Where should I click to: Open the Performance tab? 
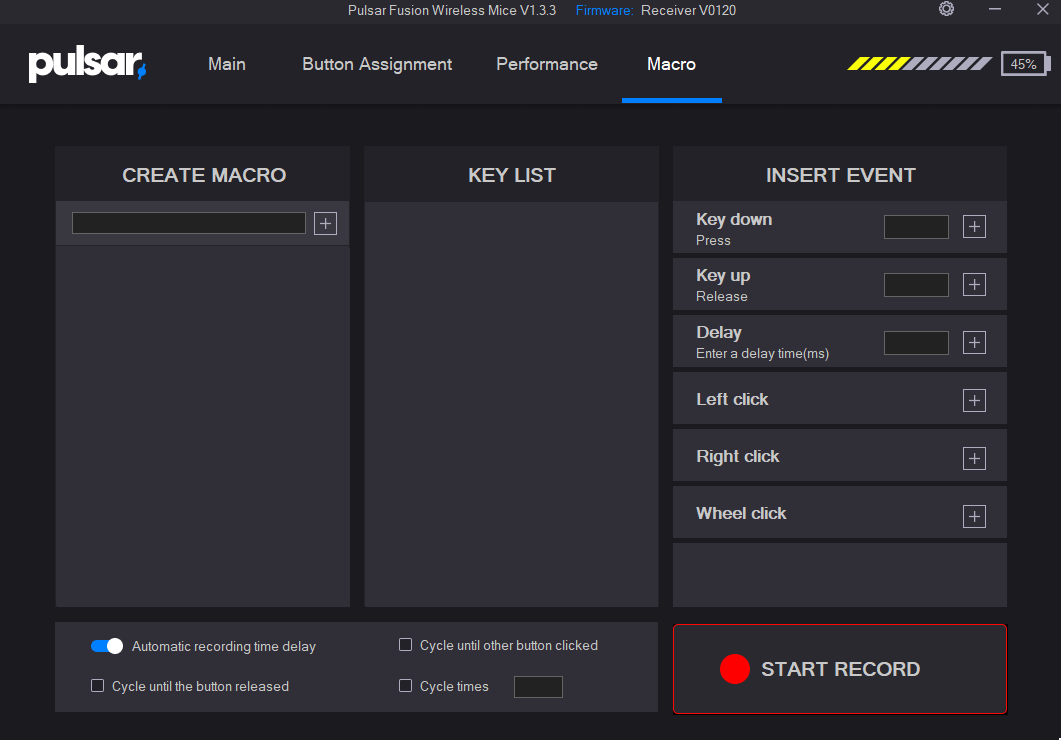tap(547, 64)
